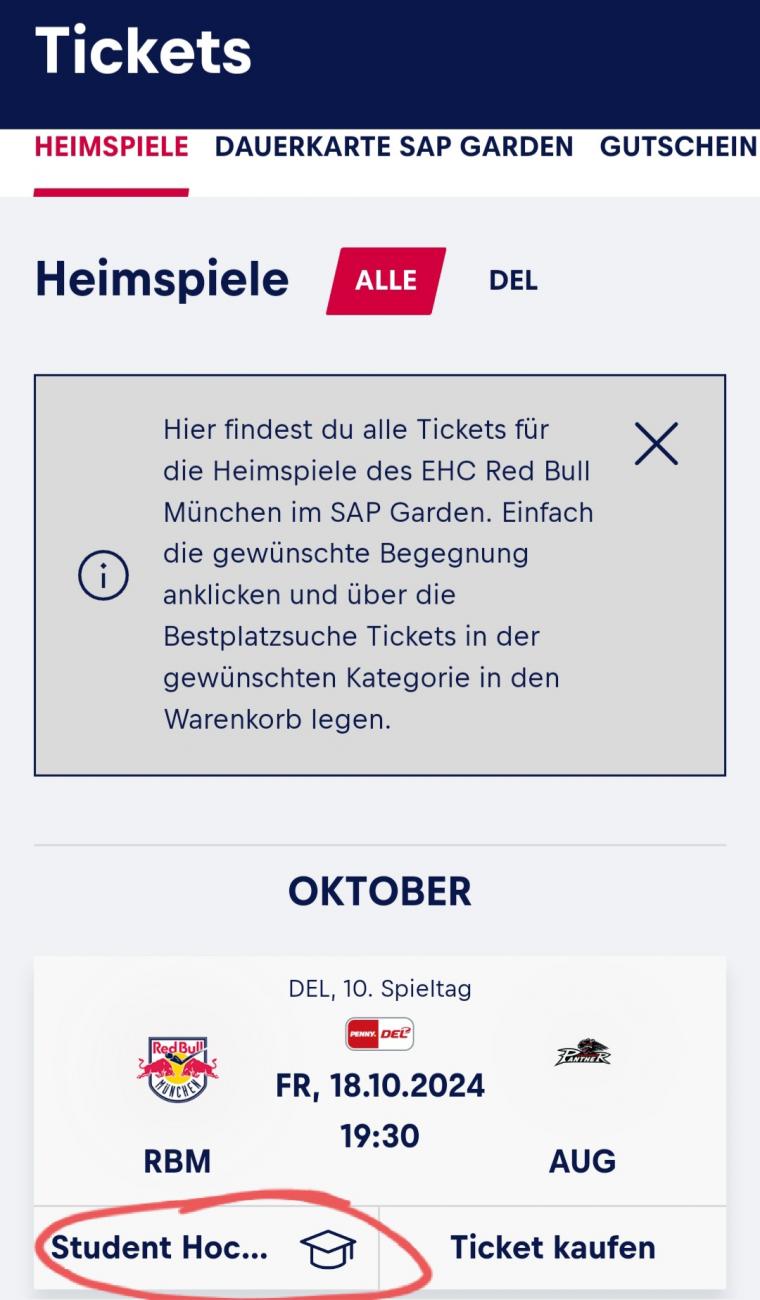Click the Augsburger Panther team logo
The width and height of the screenshot is (760, 1300).
click(x=583, y=1053)
